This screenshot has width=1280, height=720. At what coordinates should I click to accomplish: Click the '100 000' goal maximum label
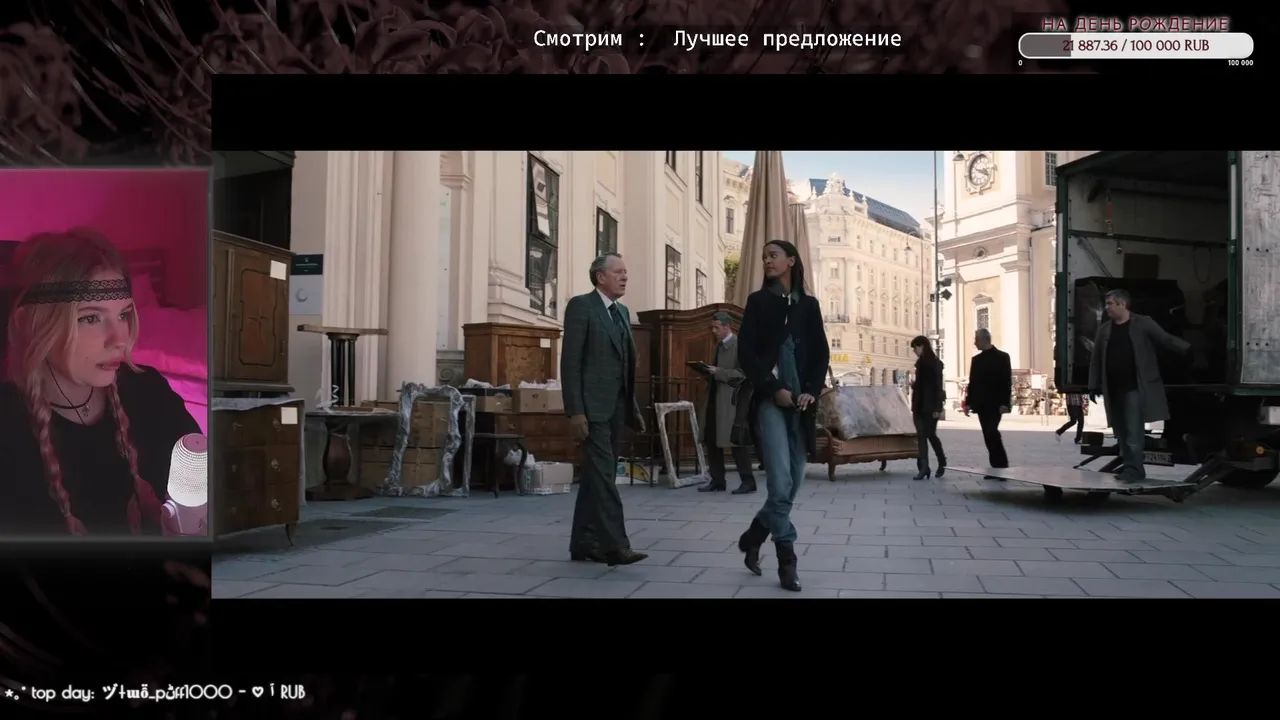click(1240, 63)
